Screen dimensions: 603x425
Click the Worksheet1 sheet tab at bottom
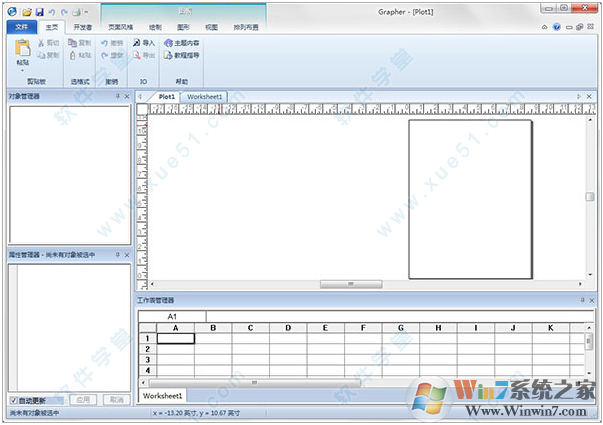point(162,395)
